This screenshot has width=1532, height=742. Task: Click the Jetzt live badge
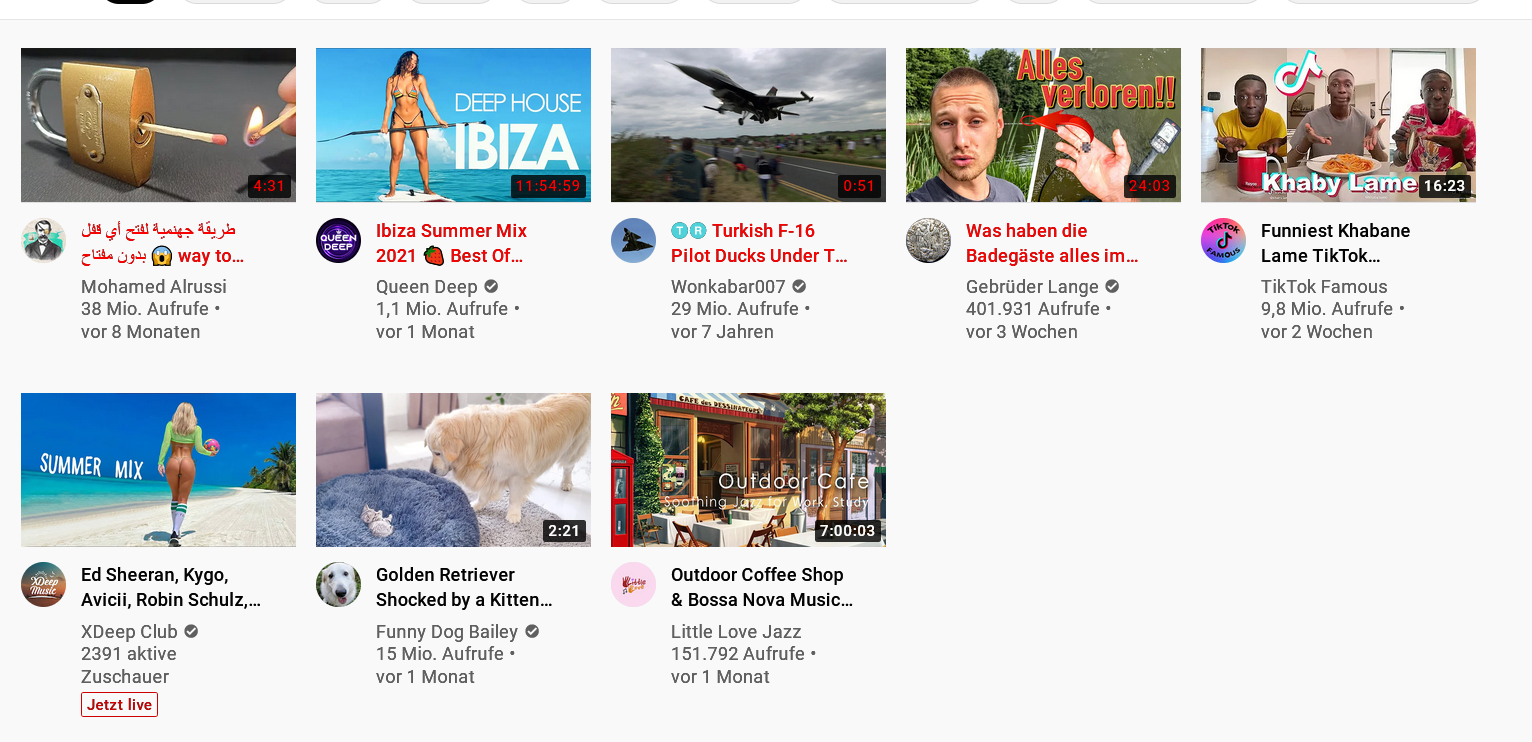click(119, 705)
